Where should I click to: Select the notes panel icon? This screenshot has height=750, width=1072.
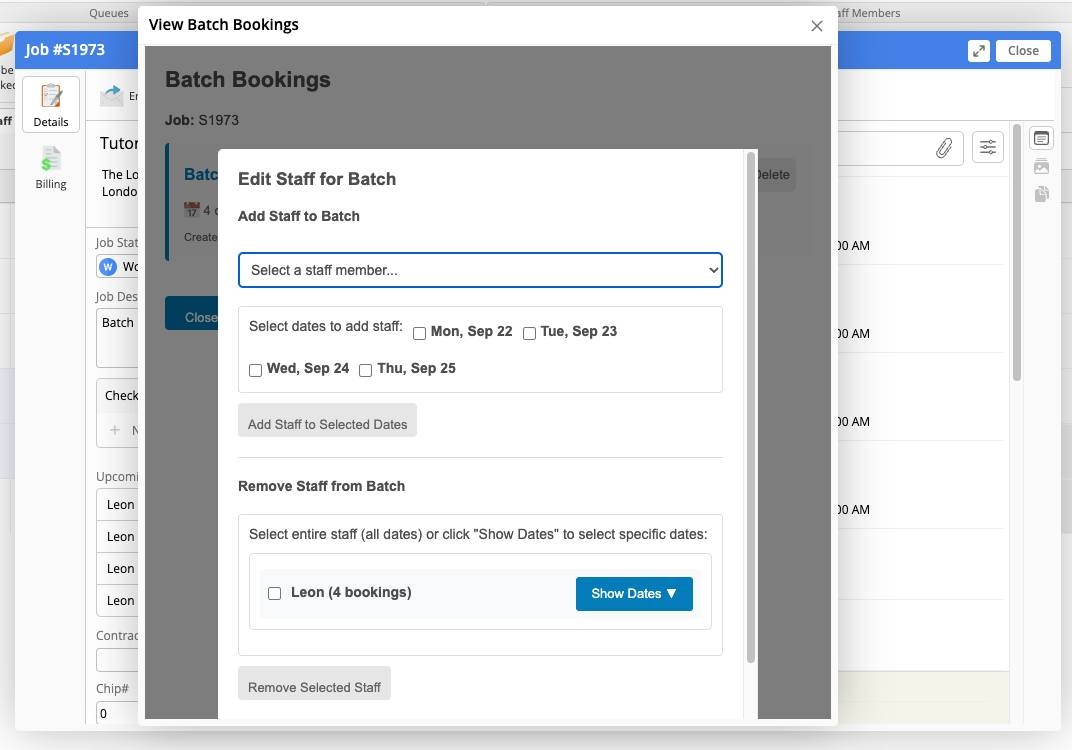[1041, 139]
